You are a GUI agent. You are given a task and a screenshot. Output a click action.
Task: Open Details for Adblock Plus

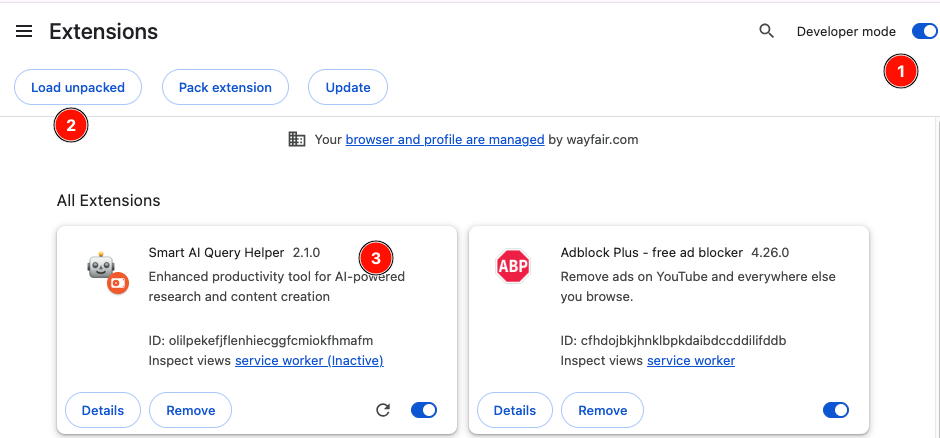coord(514,410)
